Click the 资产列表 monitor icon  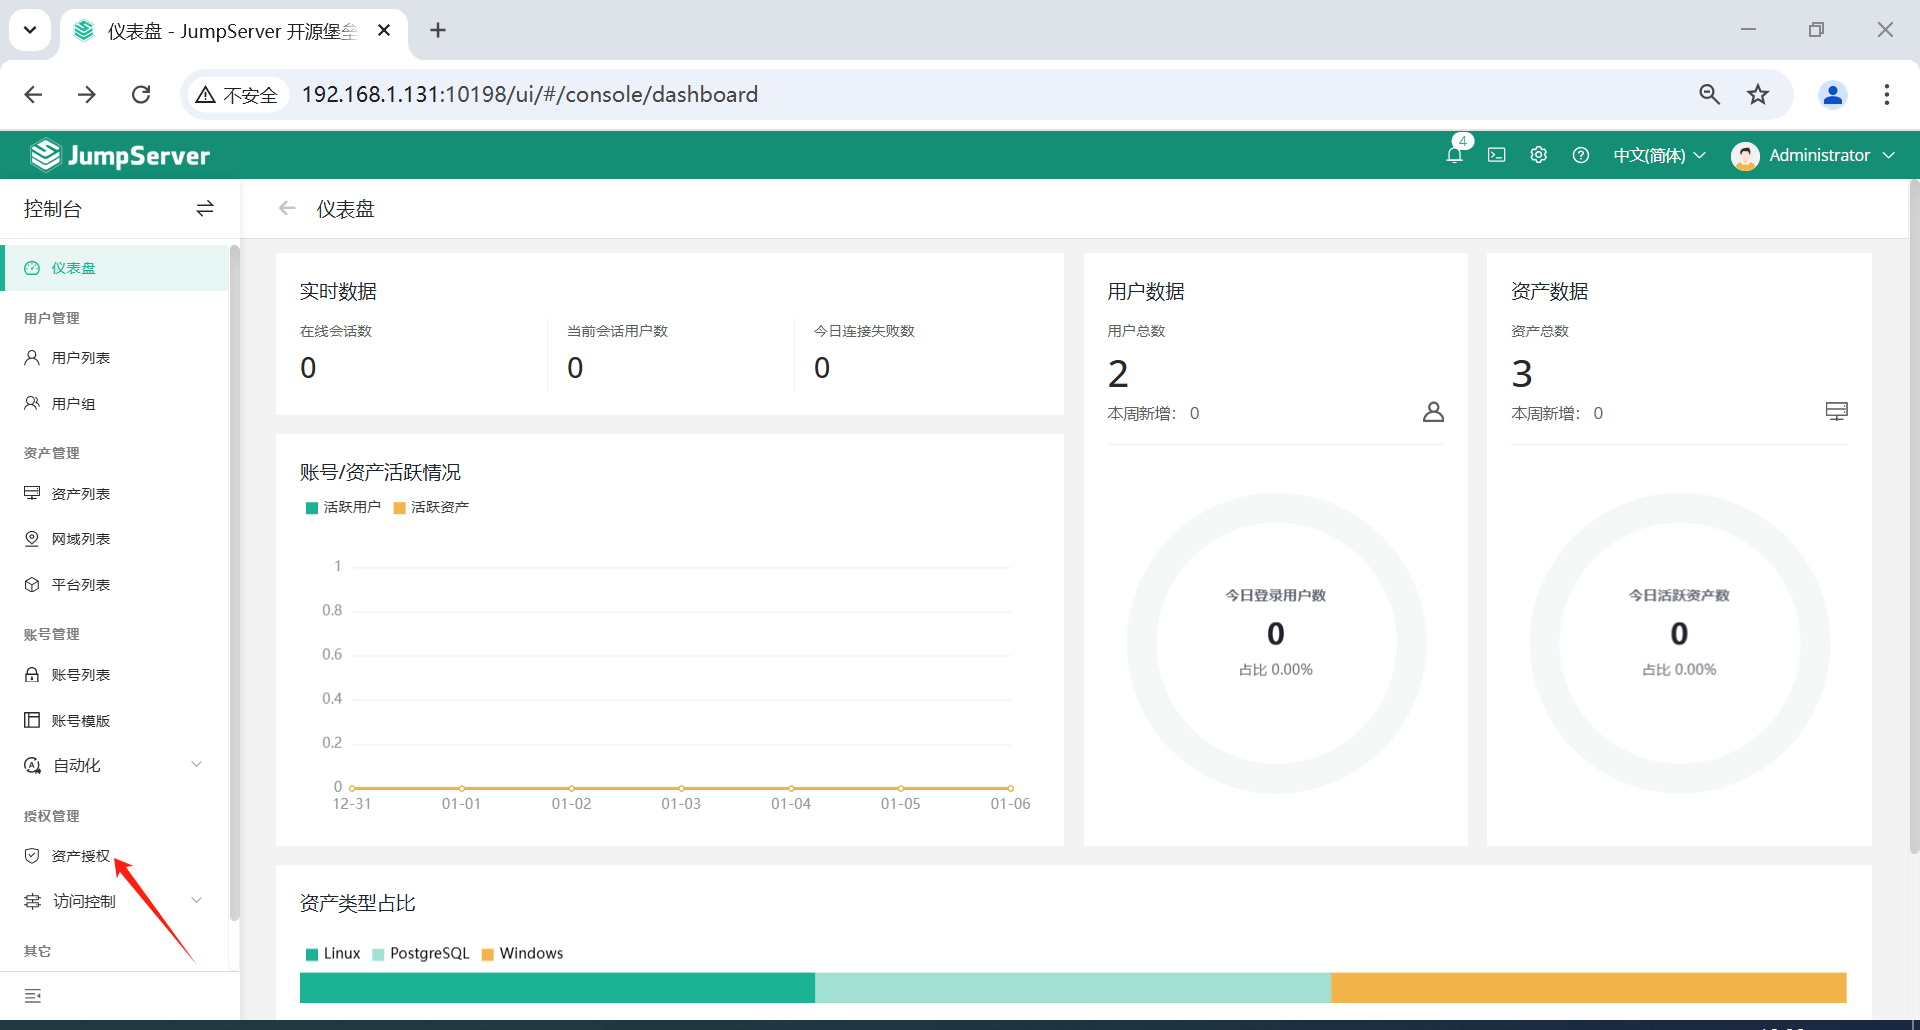pyautogui.click(x=32, y=493)
